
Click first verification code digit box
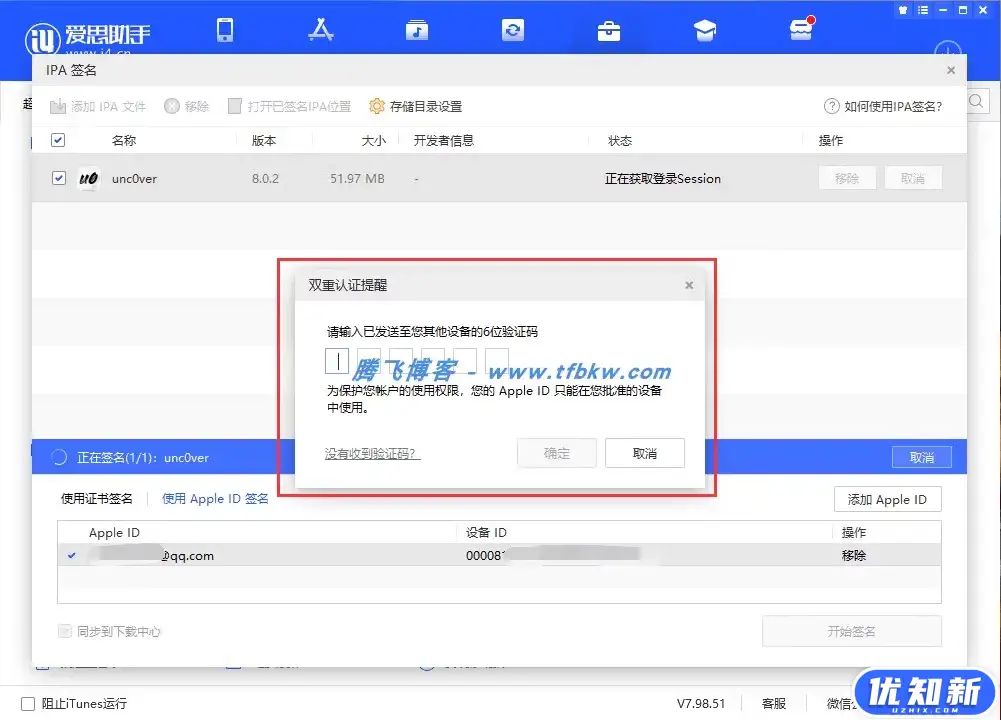337,361
